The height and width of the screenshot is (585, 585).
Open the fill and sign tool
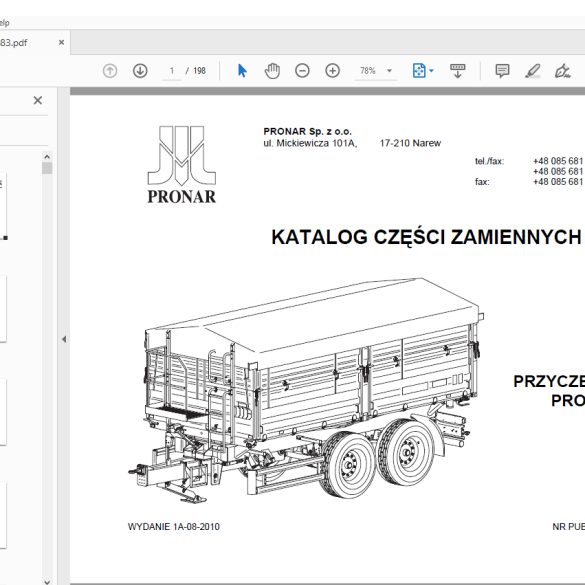coord(563,71)
